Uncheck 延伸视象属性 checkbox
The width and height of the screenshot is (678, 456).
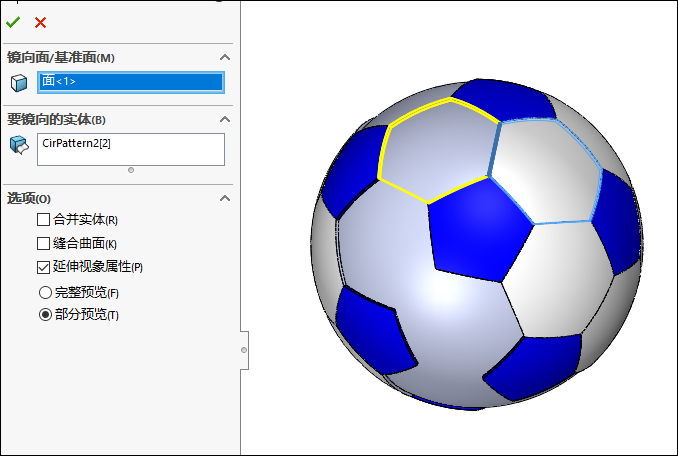tap(43, 267)
